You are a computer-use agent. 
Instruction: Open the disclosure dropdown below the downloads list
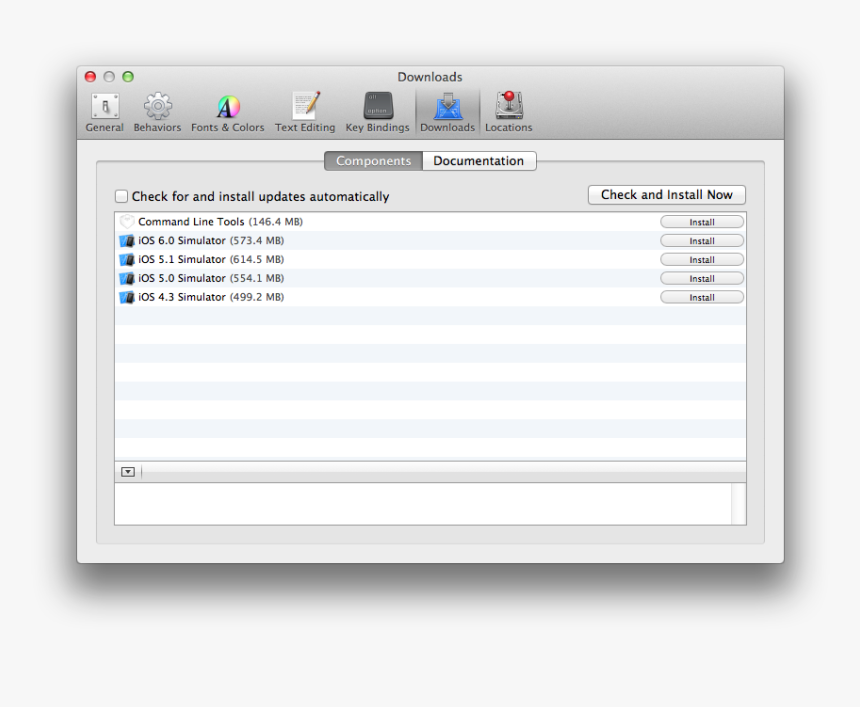coord(126,471)
